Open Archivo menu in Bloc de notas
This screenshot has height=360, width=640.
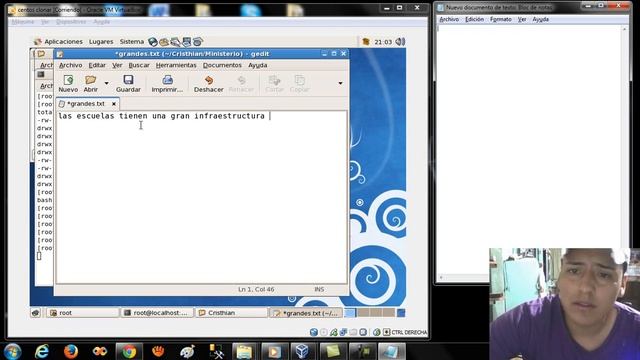pyautogui.click(x=449, y=19)
